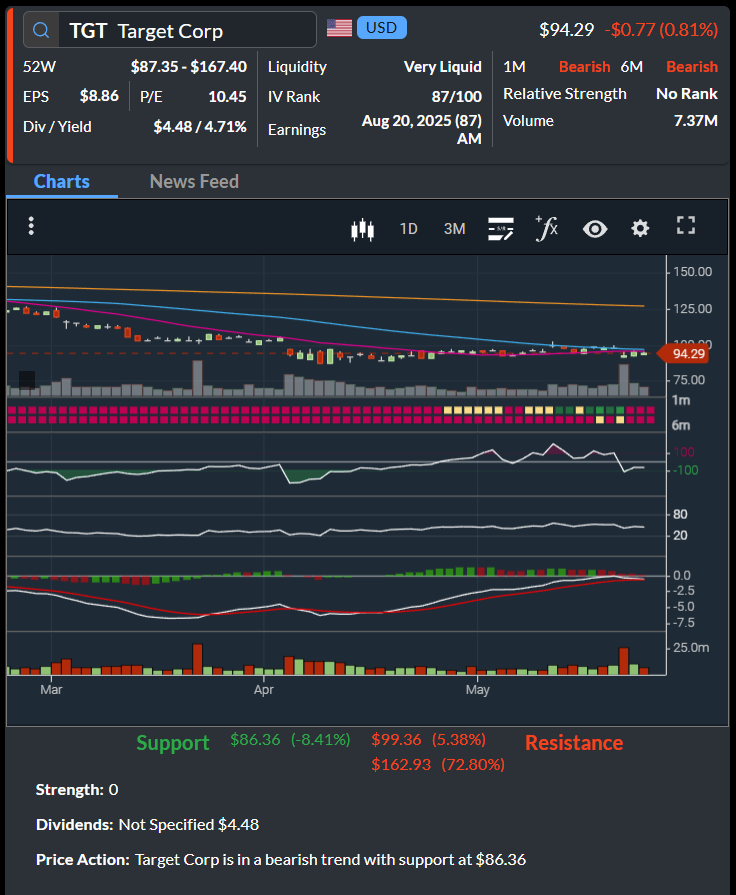This screenshot has width=736, height=895.
Task: Click the $86.36 support level
Action: (255, 740)
